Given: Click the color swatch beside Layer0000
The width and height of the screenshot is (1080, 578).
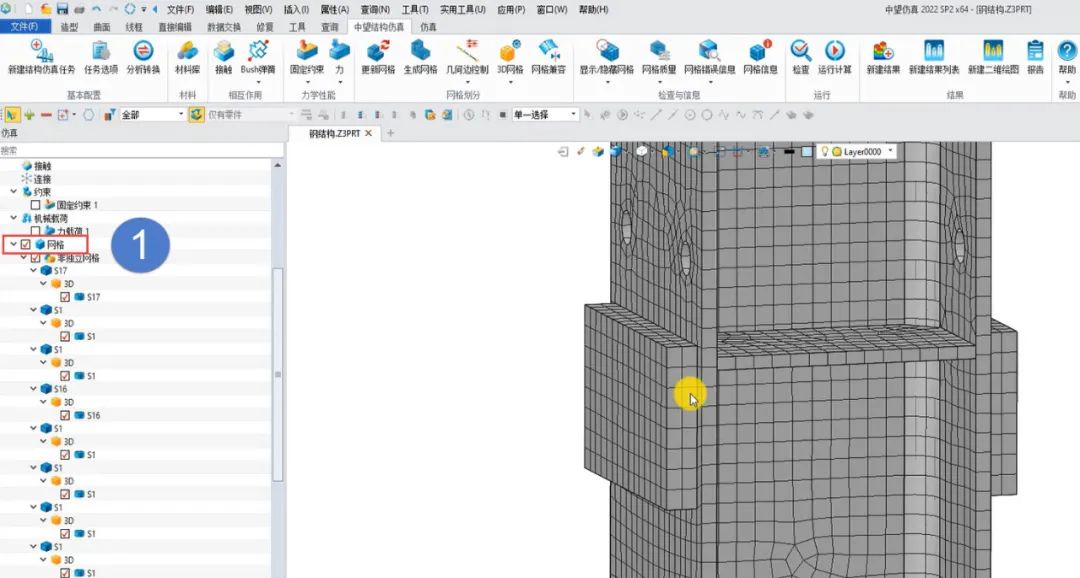Looking at the screenshot, I should [x=806, y=152].
